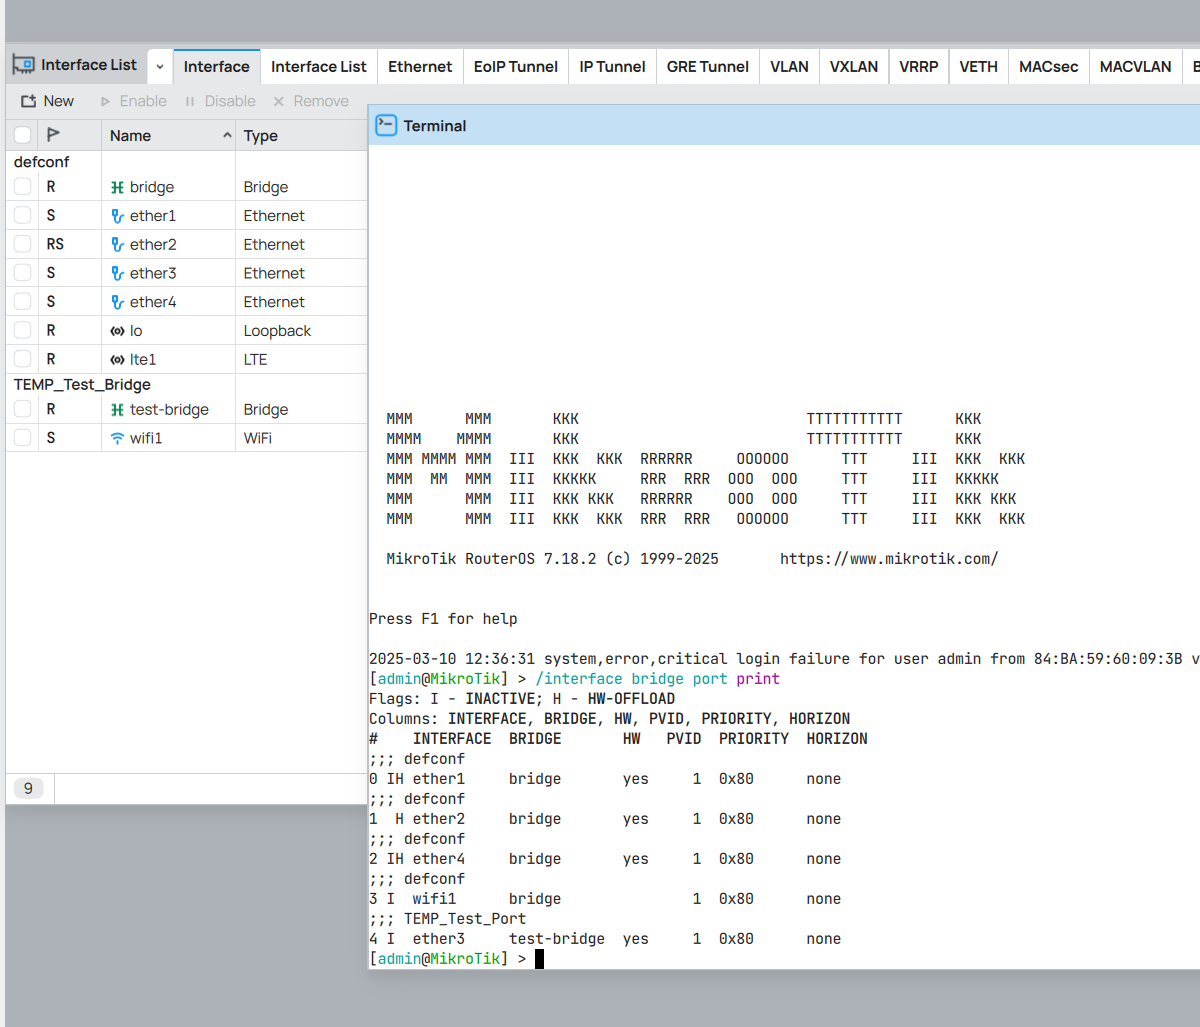Go to the GRE Tunnel tab
This screenshot has height=1027, width=1200.
point(708,66)
